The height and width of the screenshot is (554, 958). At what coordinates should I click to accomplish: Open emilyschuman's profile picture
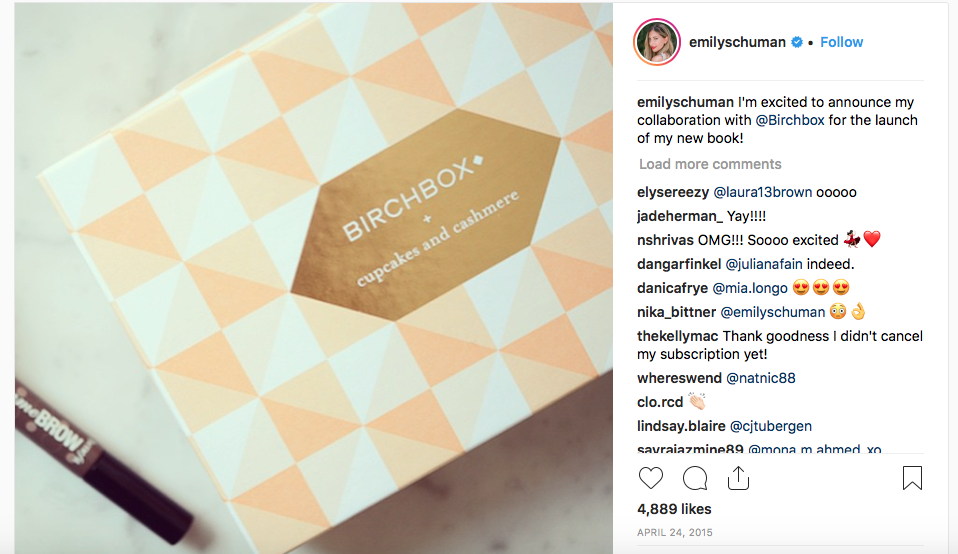tap(657, 42)
